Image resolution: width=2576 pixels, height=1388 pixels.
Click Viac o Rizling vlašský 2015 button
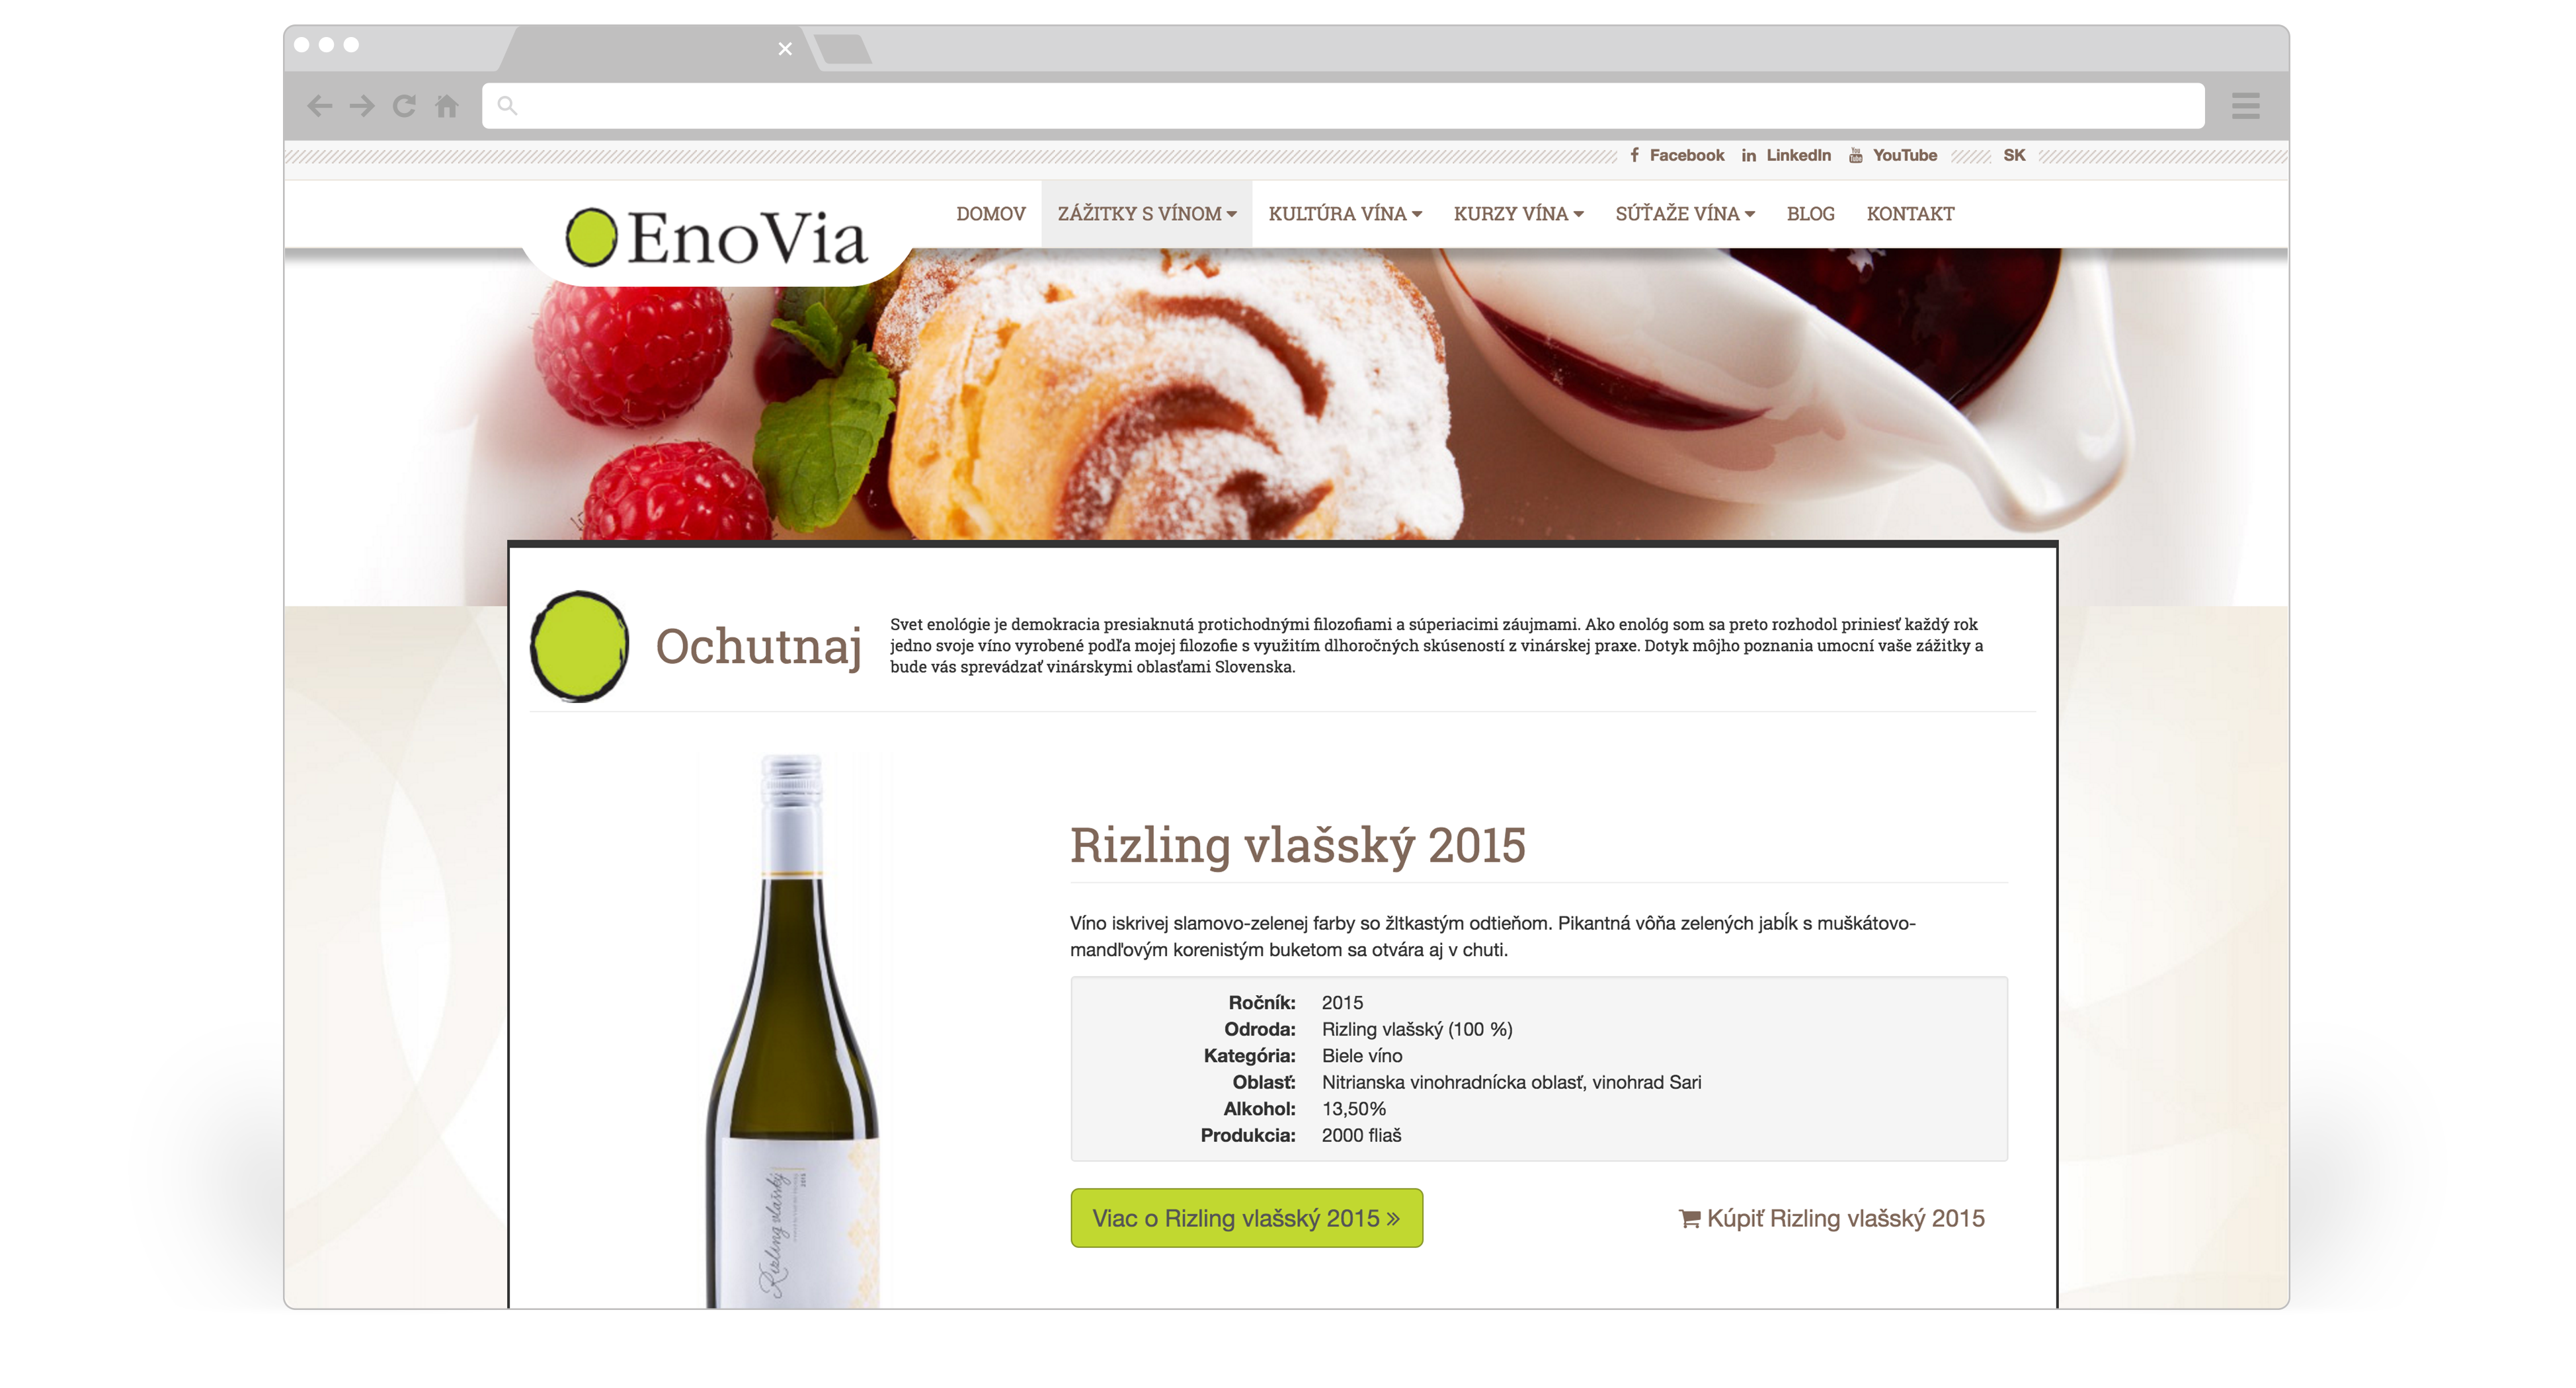coord(1246,1218)
